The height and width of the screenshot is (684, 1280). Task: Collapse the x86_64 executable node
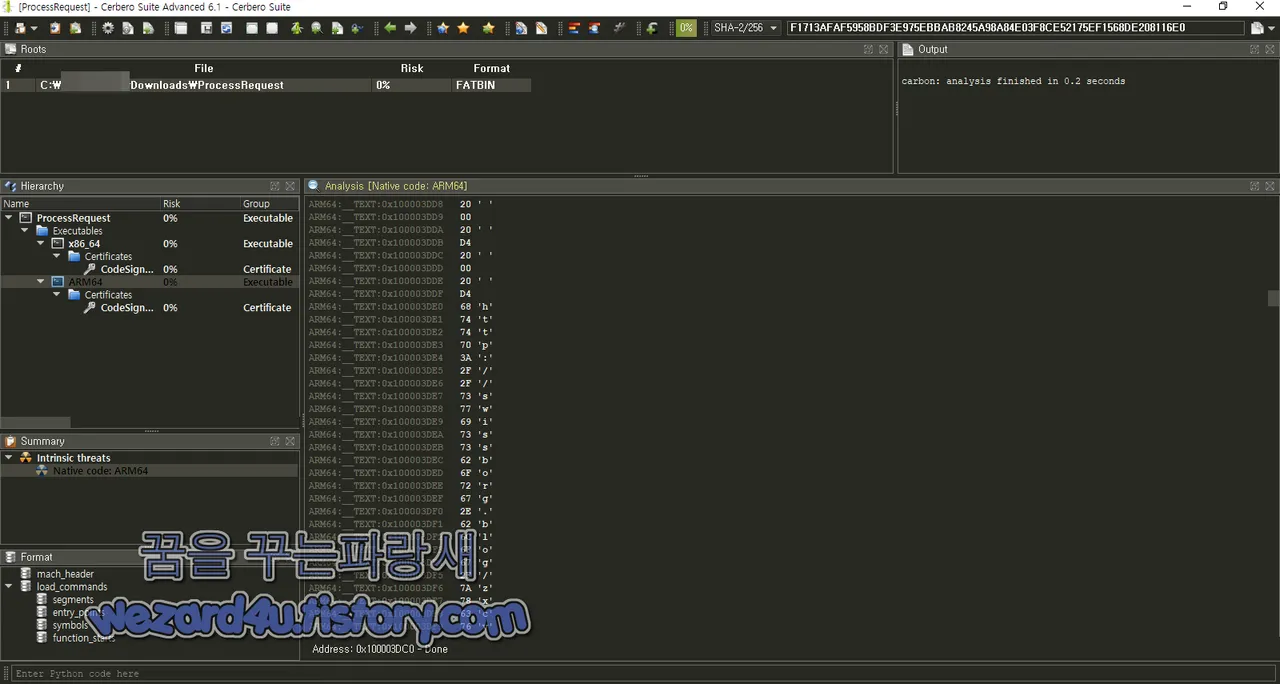(x=41, y=244)
